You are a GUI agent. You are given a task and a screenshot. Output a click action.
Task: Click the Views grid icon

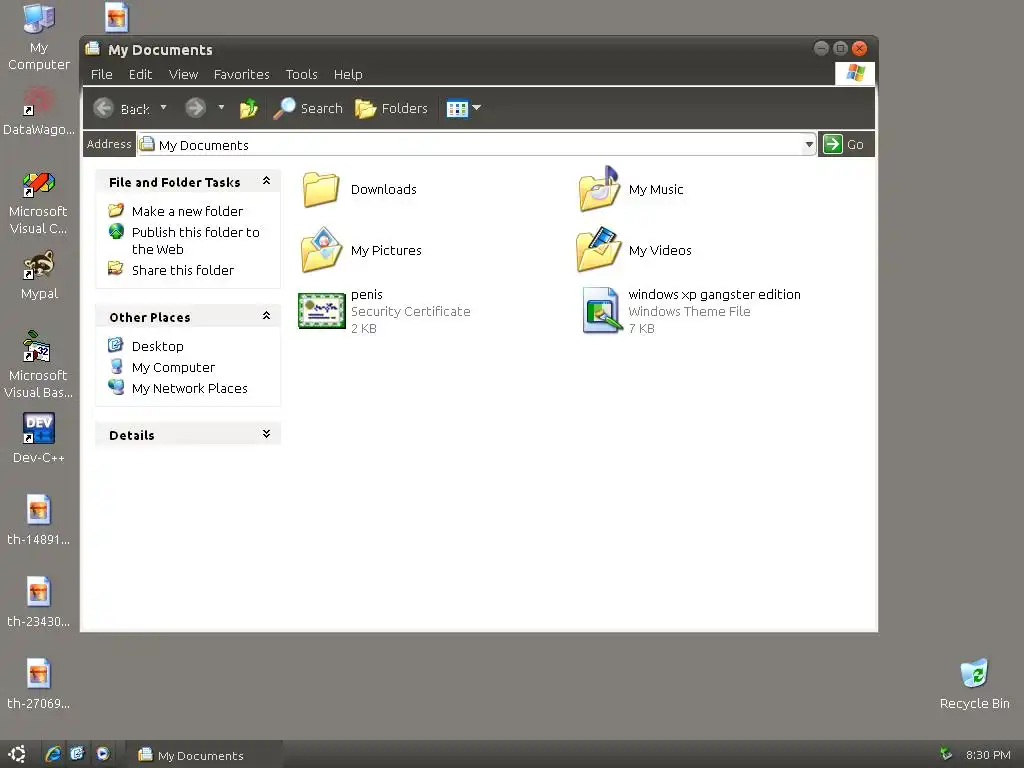click(457, 108)
